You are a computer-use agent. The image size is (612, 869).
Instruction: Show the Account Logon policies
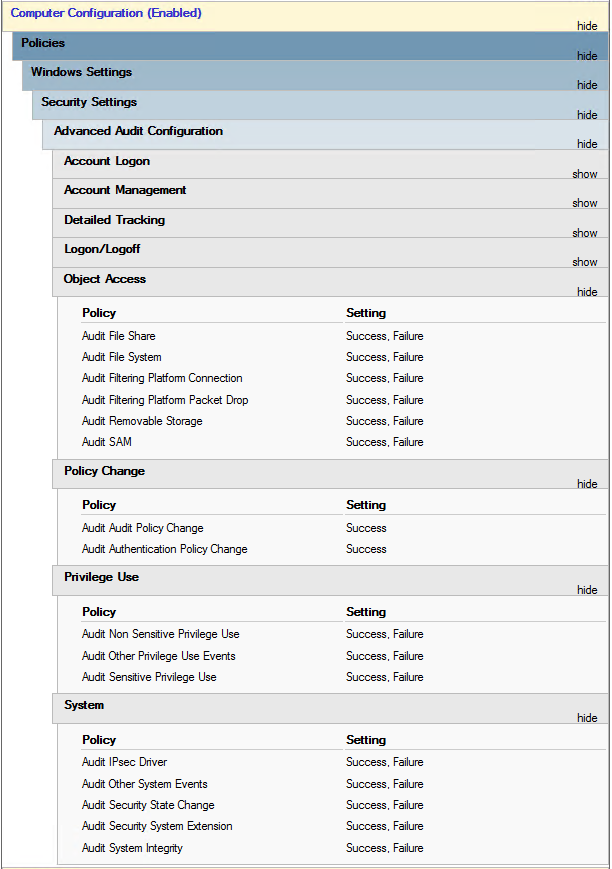(x=585, y=174)
